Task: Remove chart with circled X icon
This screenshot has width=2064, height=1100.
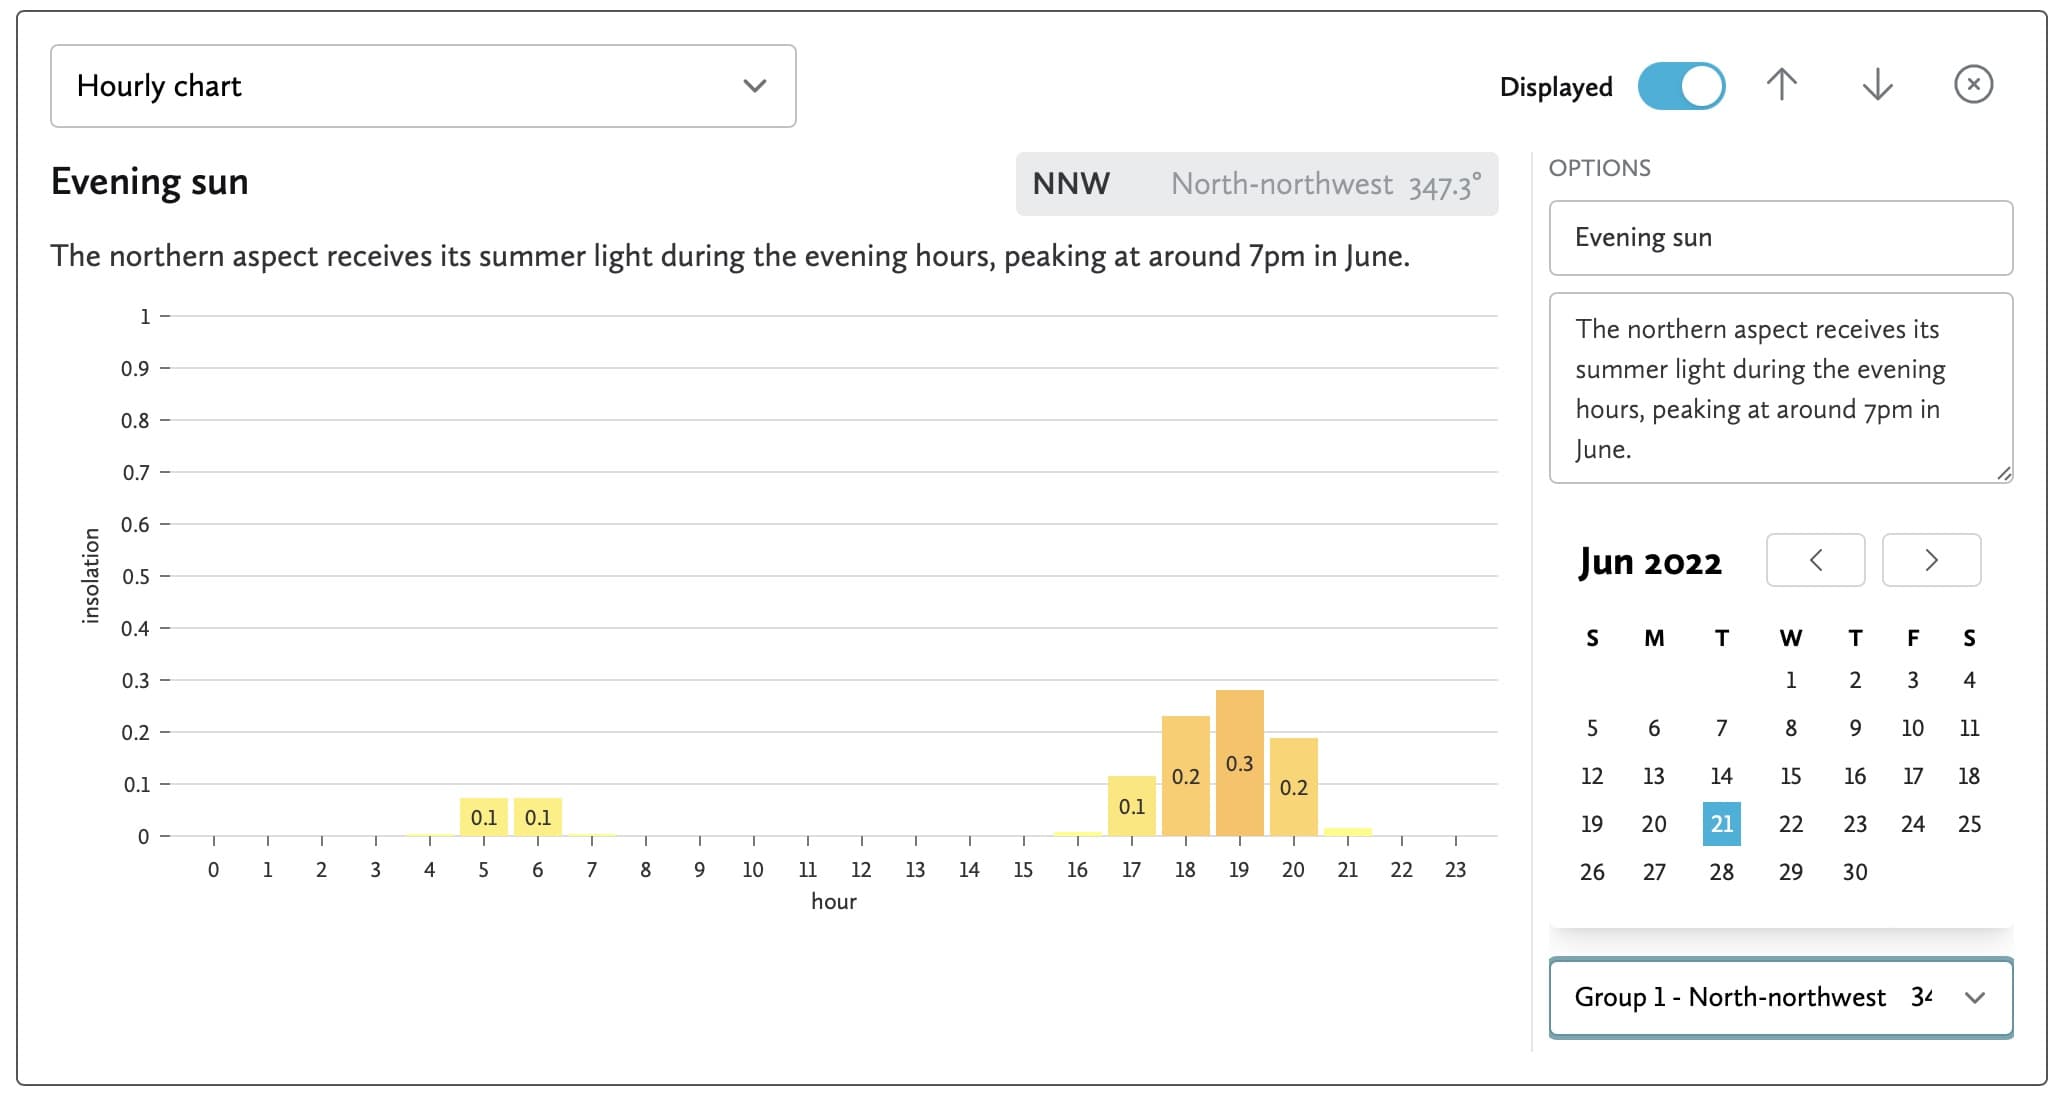Action: coord(1973,85)
